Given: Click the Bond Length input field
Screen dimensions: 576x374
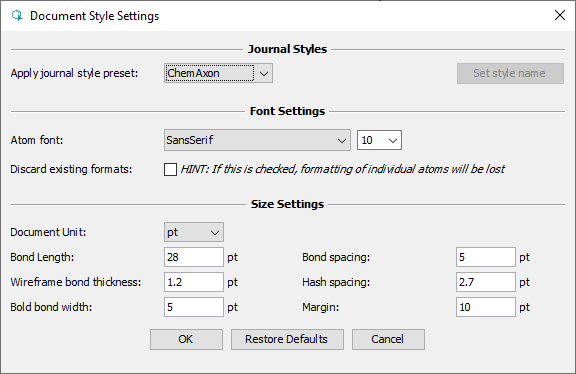Looking at the screenshot, I should [x=194, y=257].
